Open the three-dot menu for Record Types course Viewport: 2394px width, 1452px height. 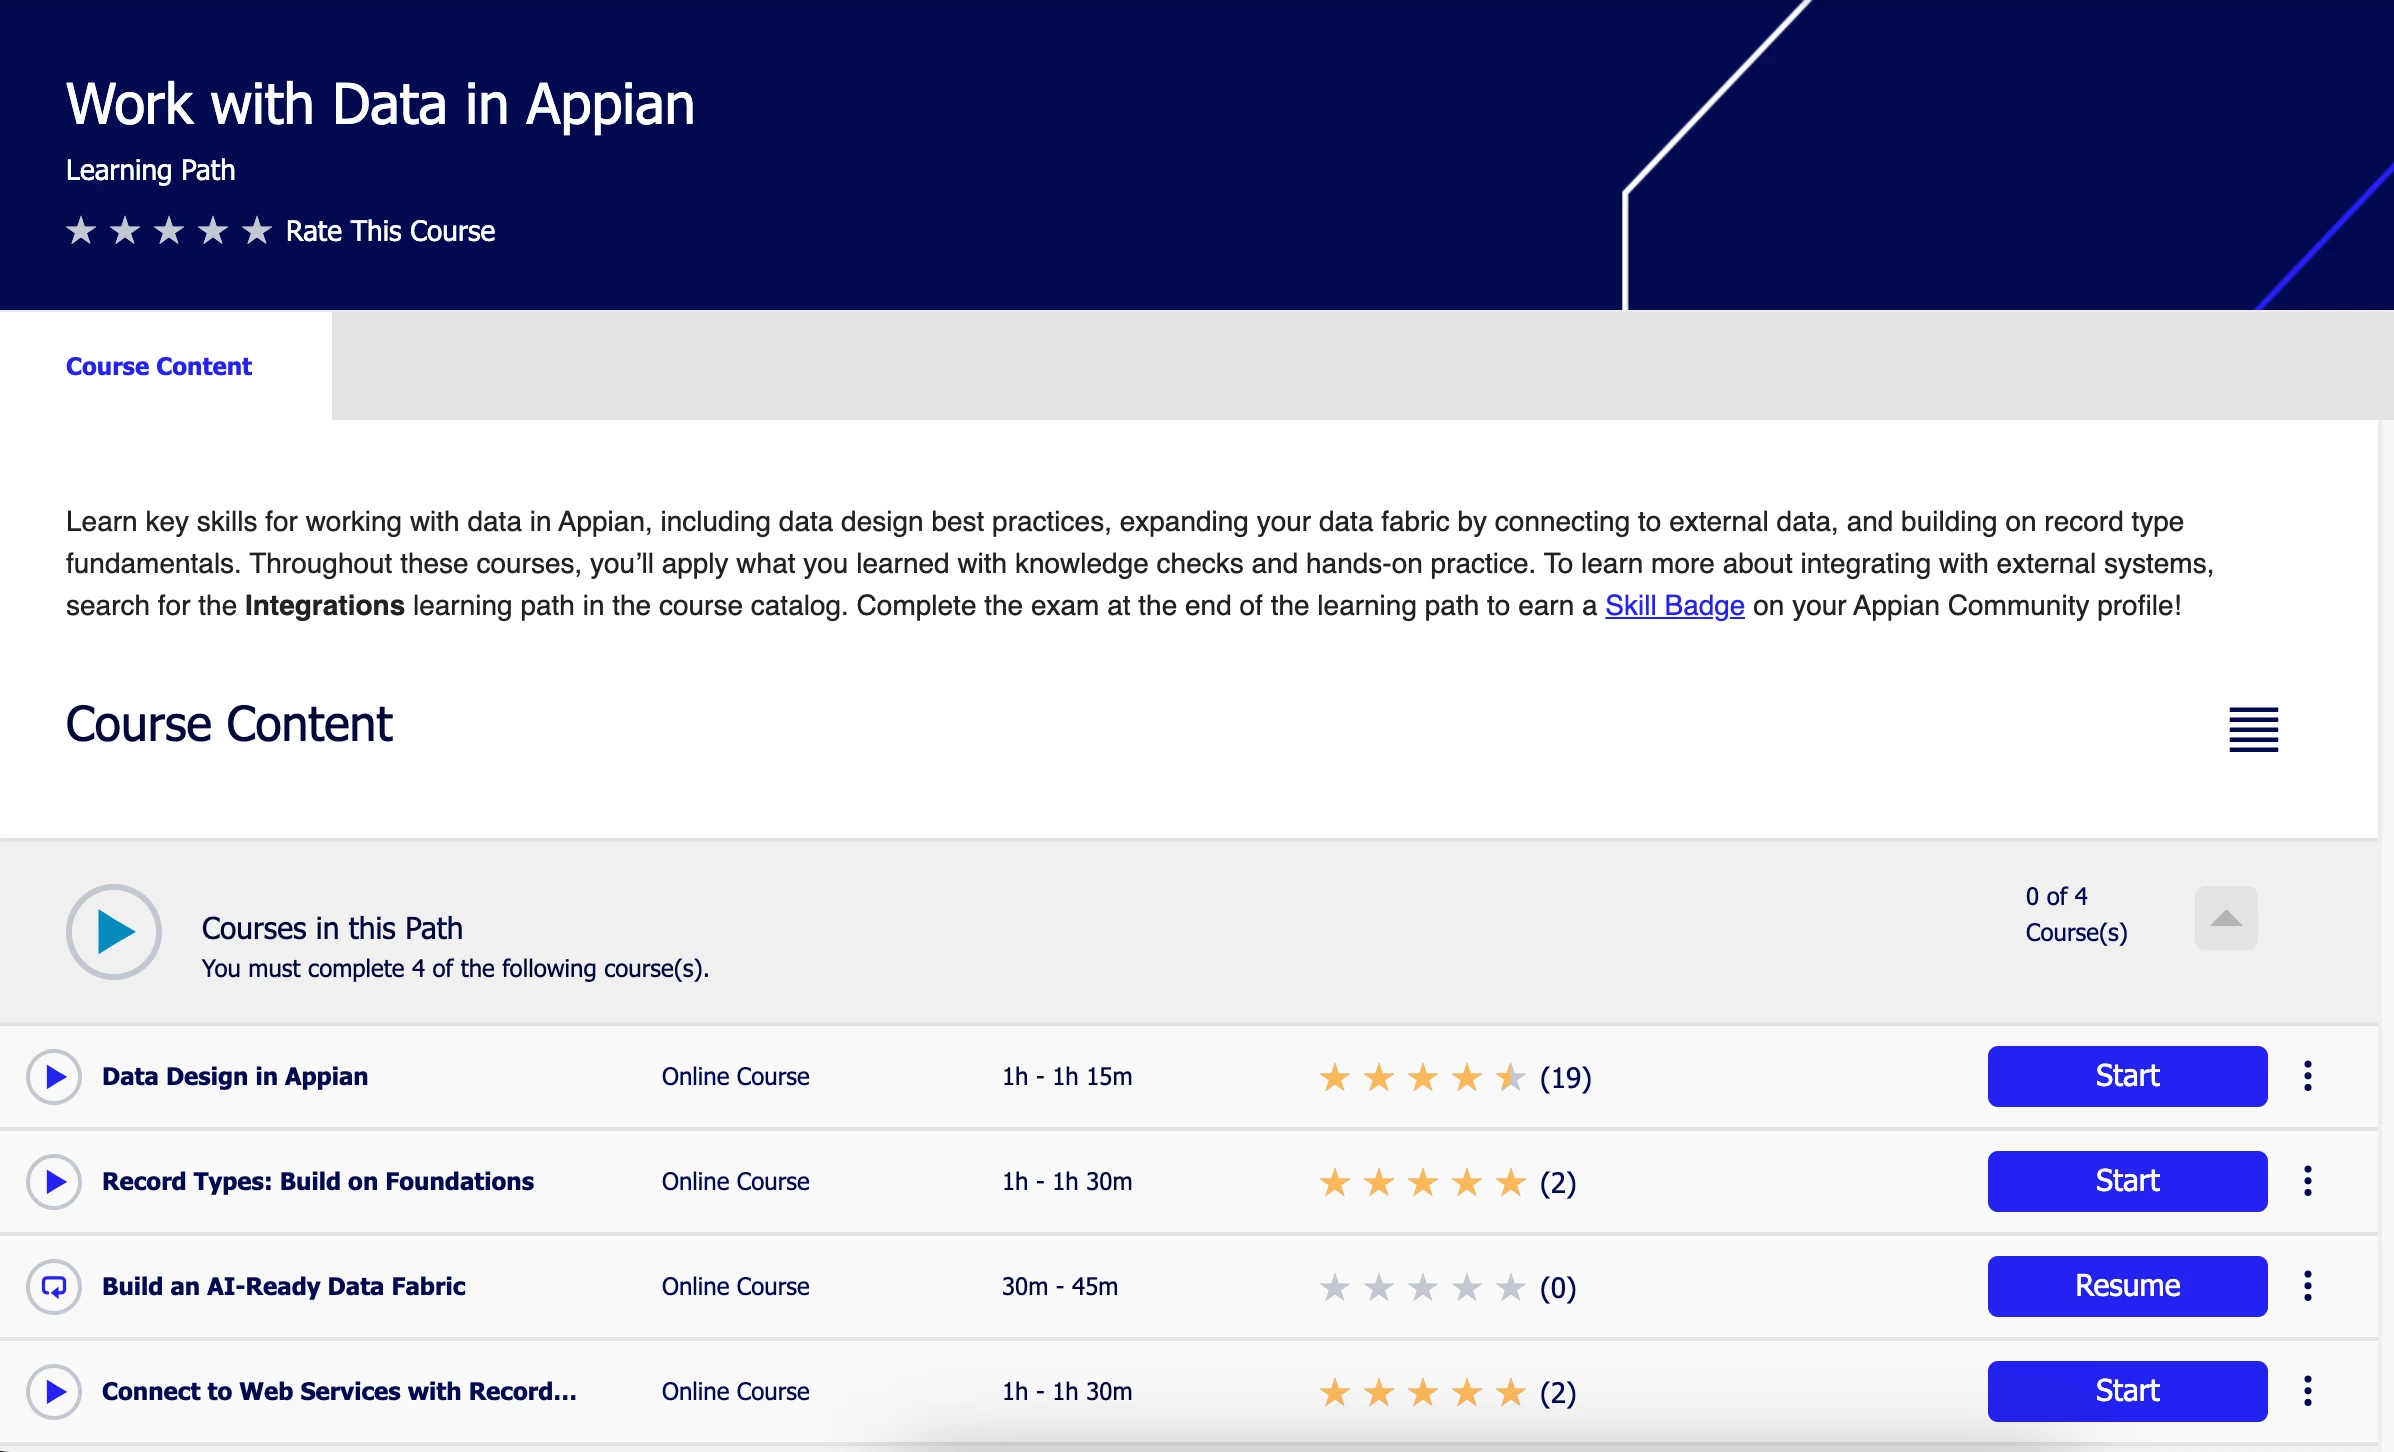[x=2308, y=1181]
